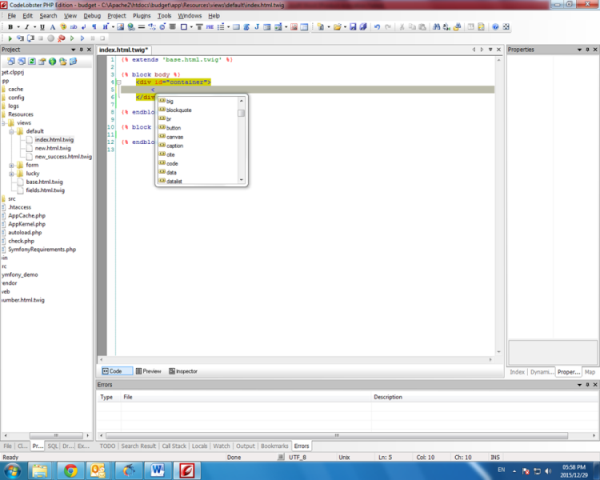Image resolution: width=600 pixels, height=480 pixels.
Task: Toggle the fold marker beside the div line
Action: [117, 82]
